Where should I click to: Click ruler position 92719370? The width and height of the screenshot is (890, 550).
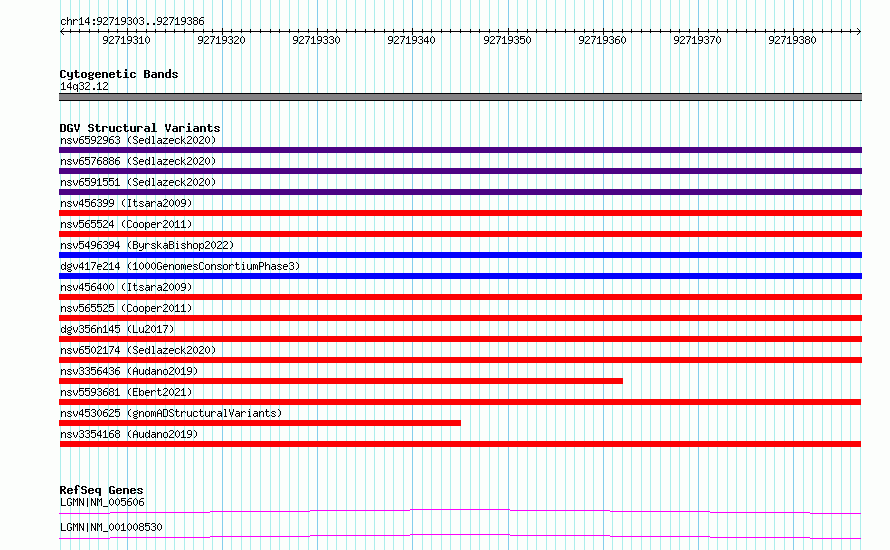[697, 40]
